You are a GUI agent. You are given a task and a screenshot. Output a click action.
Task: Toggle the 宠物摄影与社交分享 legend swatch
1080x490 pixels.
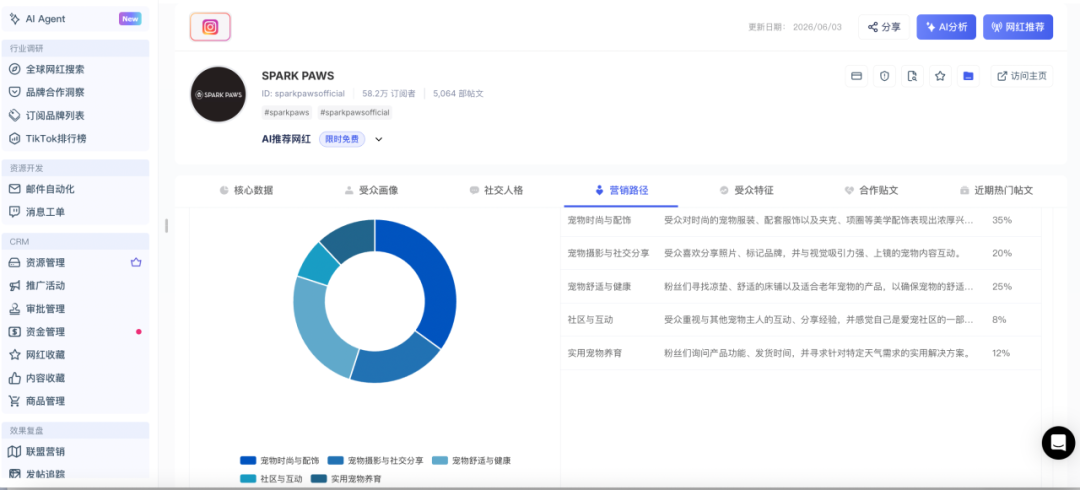coord(335,460)
